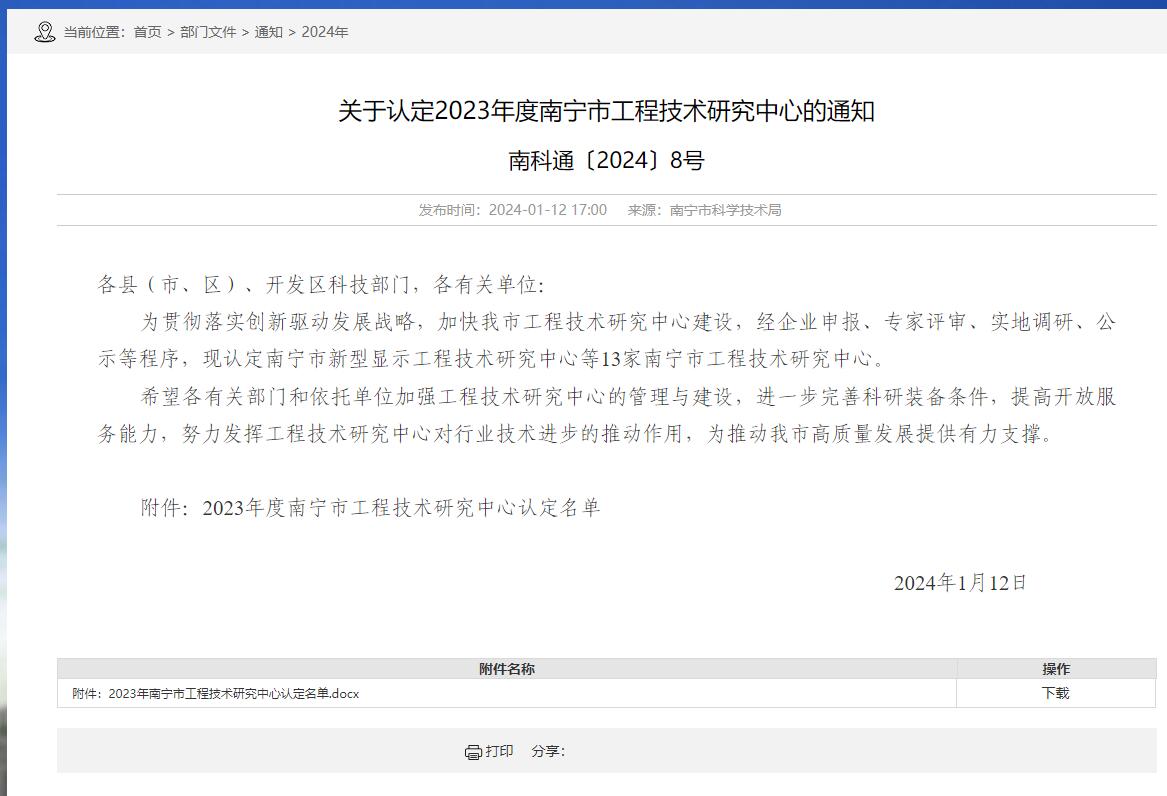Open the 通知 breadcrumb link
Screen dimensions: 1167x796
(269, 32)
